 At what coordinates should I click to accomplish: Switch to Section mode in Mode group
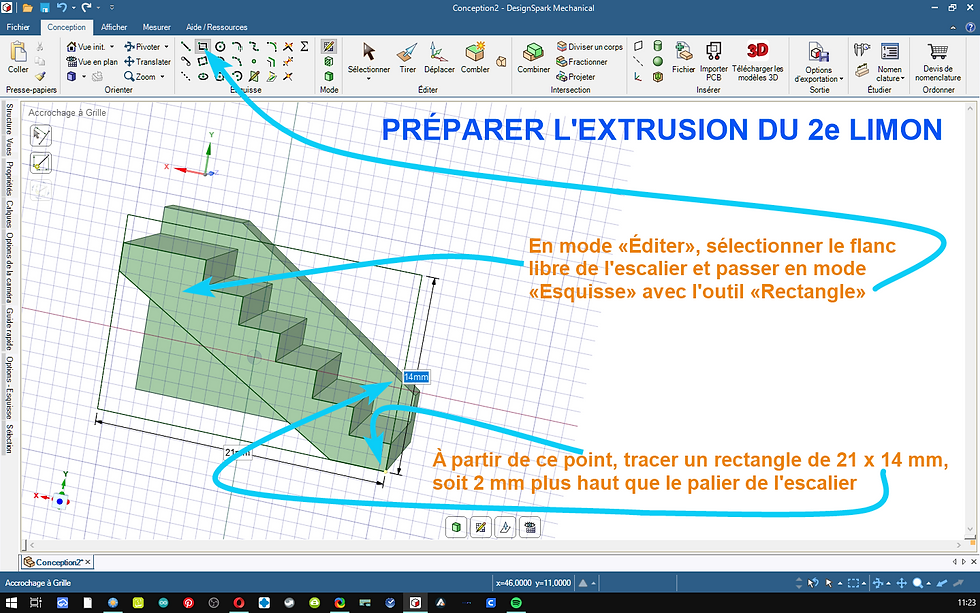click(x=329, y=61)
